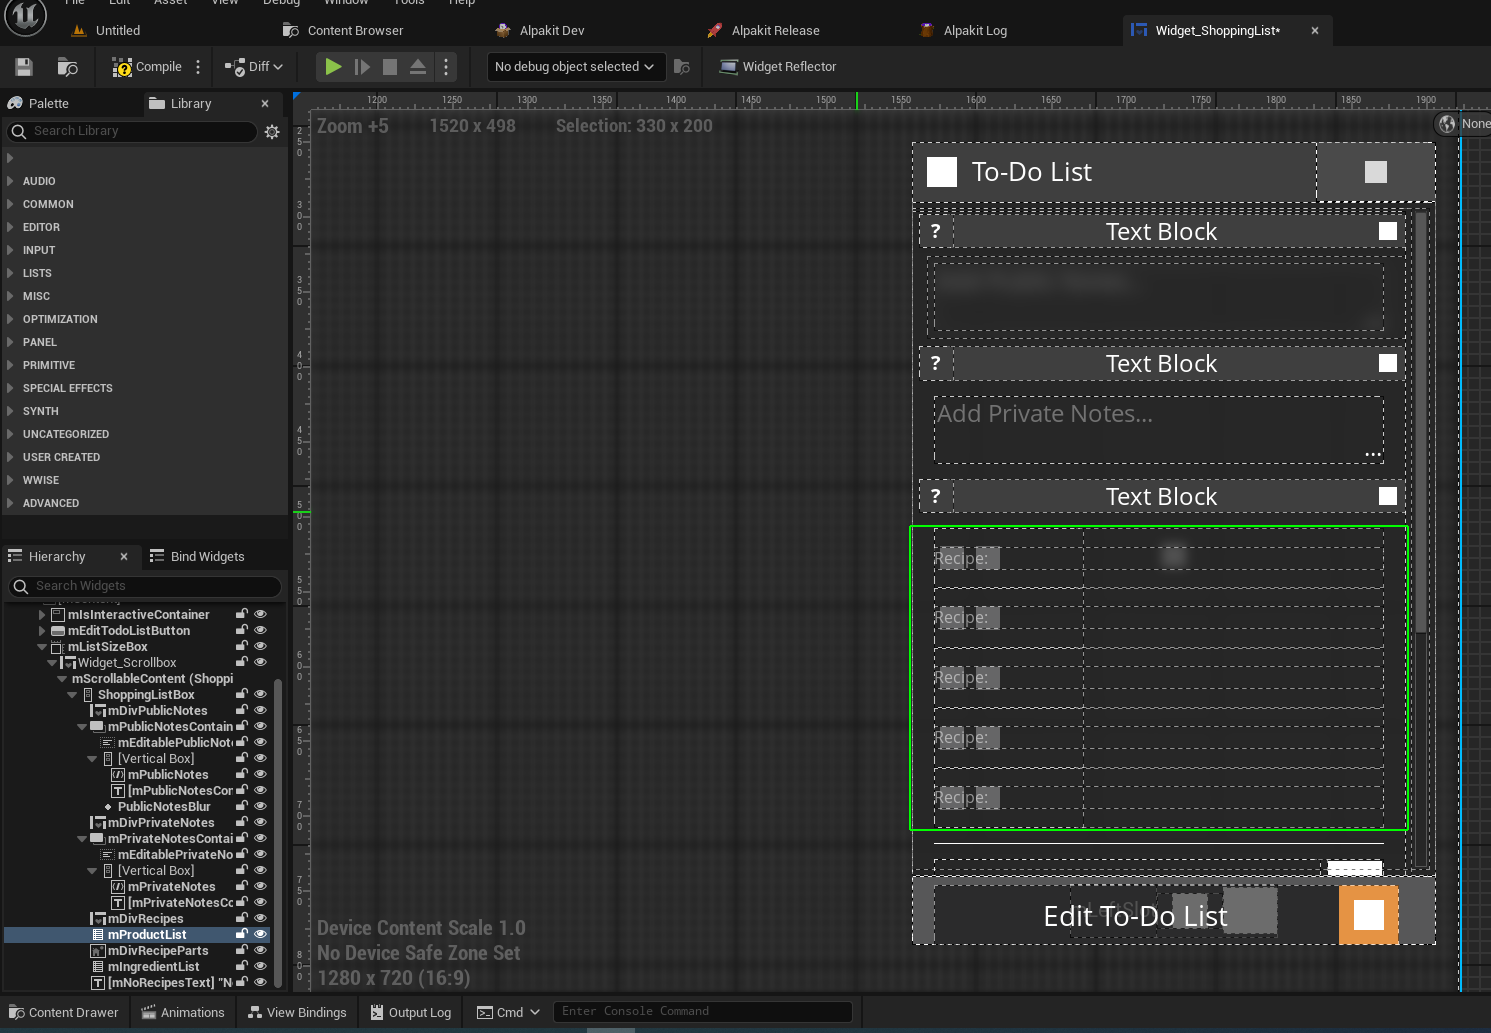Open the Compile options three-dot menu

[x=198, y=67]
